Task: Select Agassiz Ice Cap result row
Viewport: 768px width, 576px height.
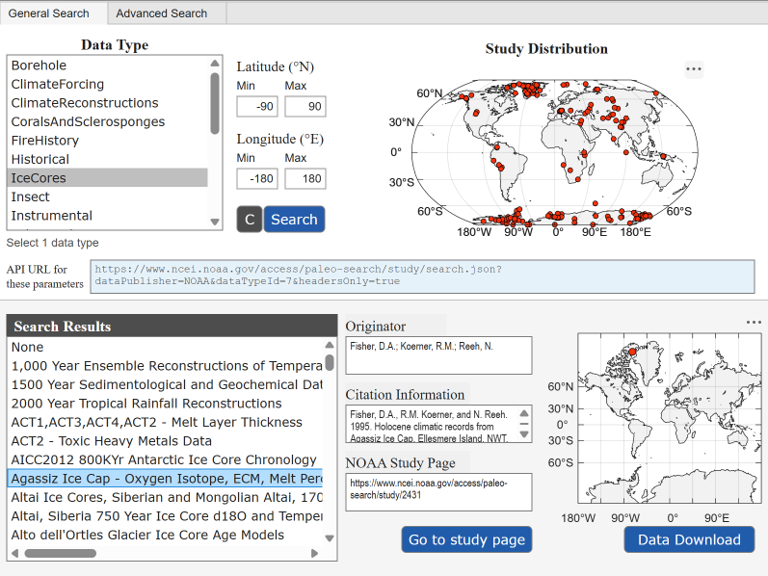Action: 166,479
